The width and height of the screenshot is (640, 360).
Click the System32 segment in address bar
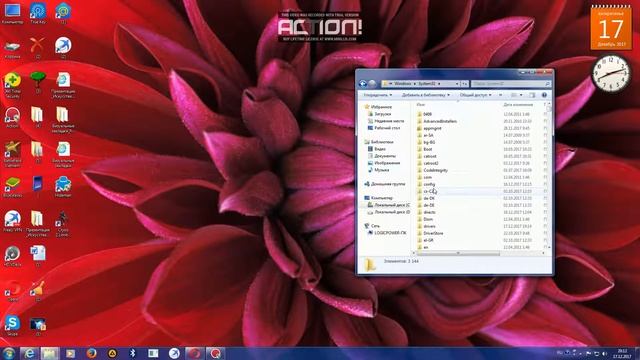(427, 84)
